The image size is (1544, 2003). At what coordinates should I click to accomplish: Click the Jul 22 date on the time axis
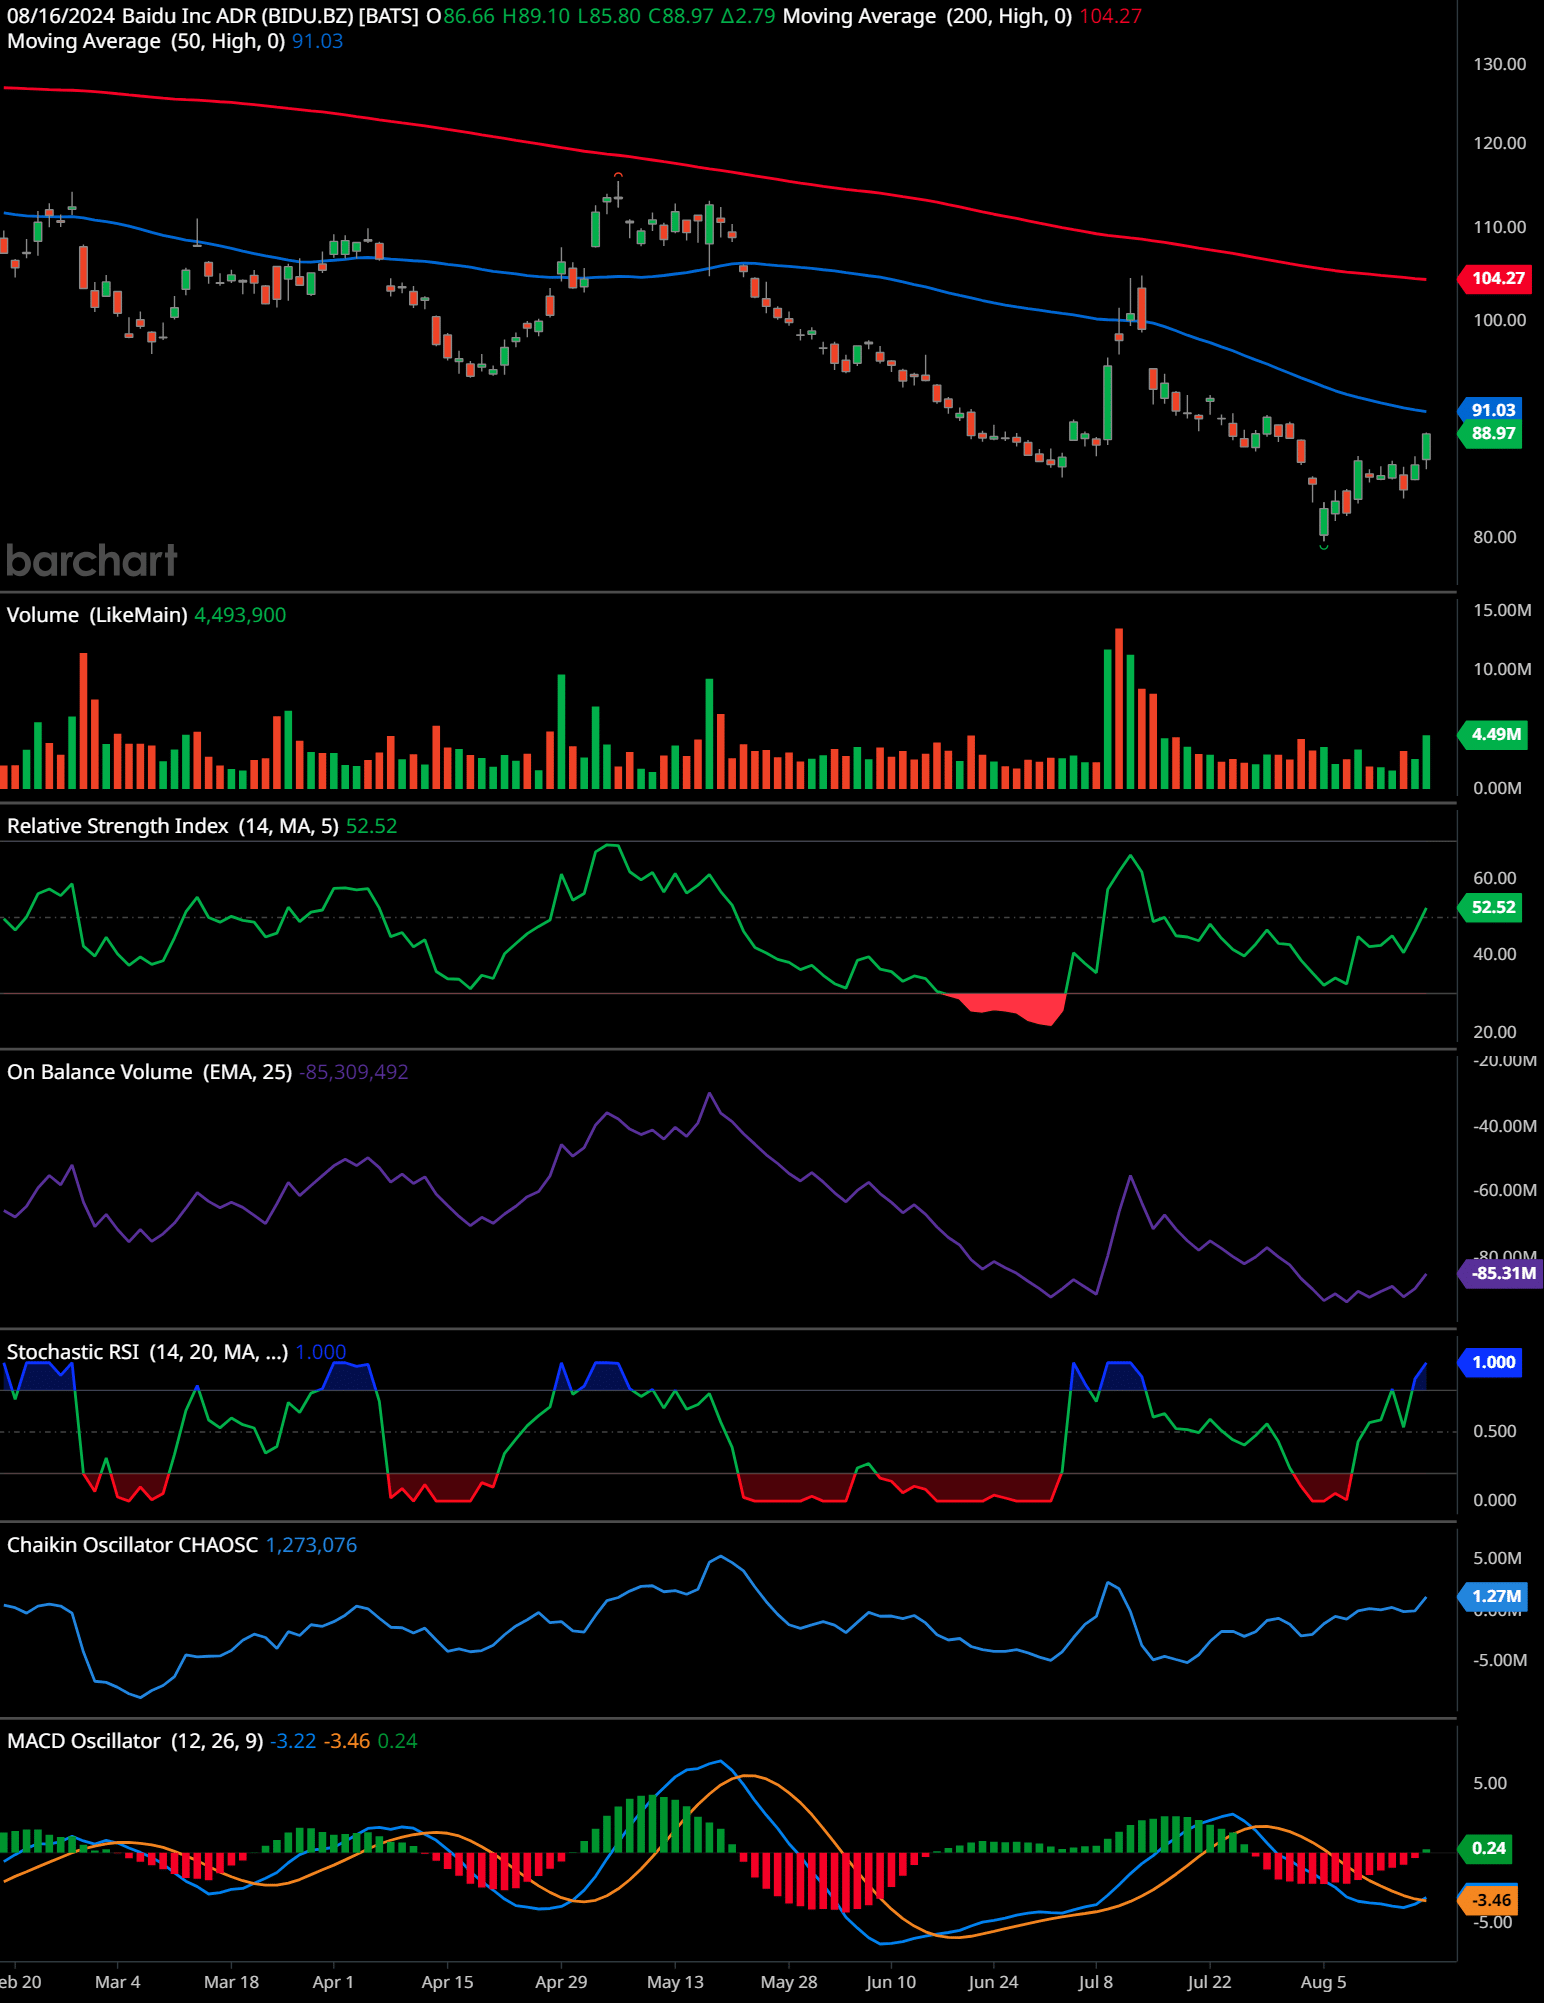pyautogui.click(x=1209, y=1982)
